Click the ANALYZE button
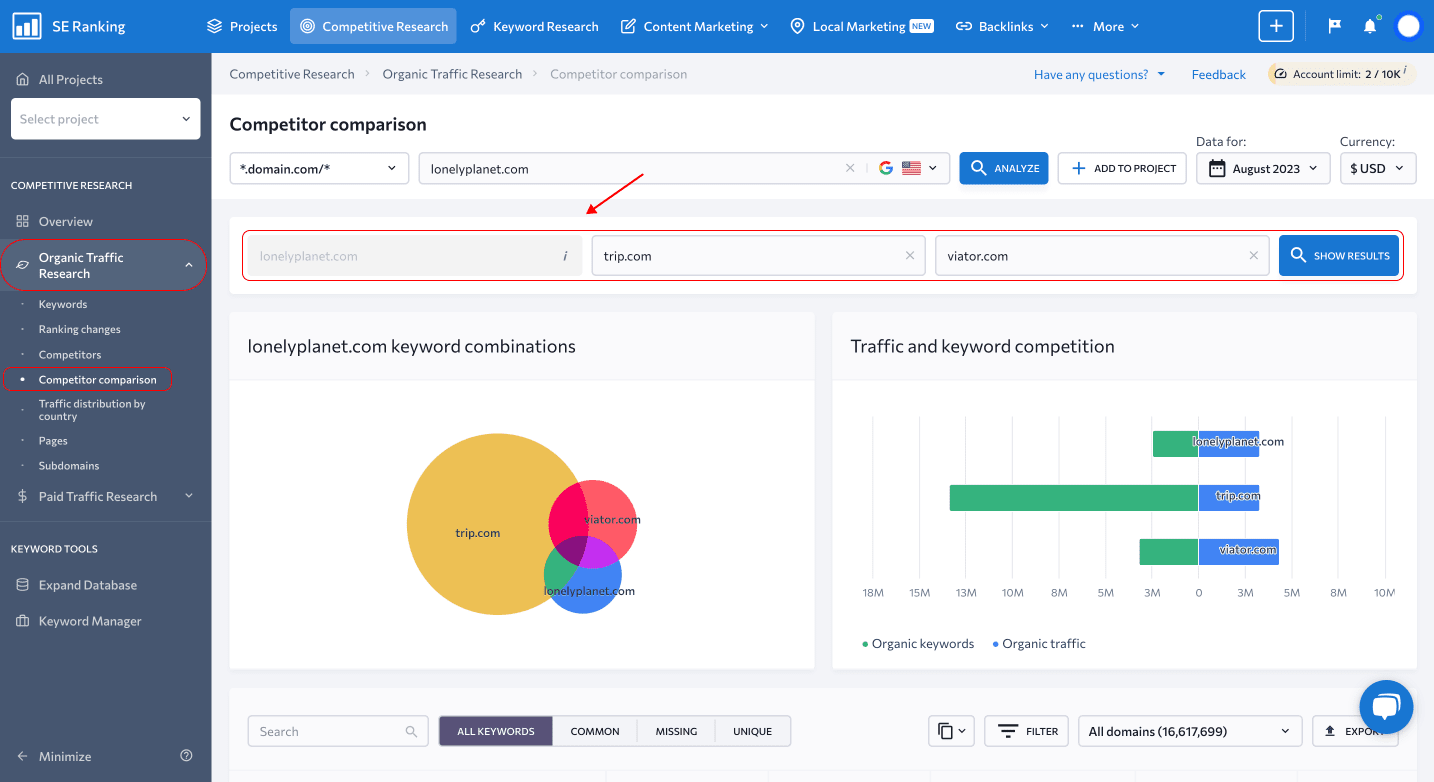 1004,168
